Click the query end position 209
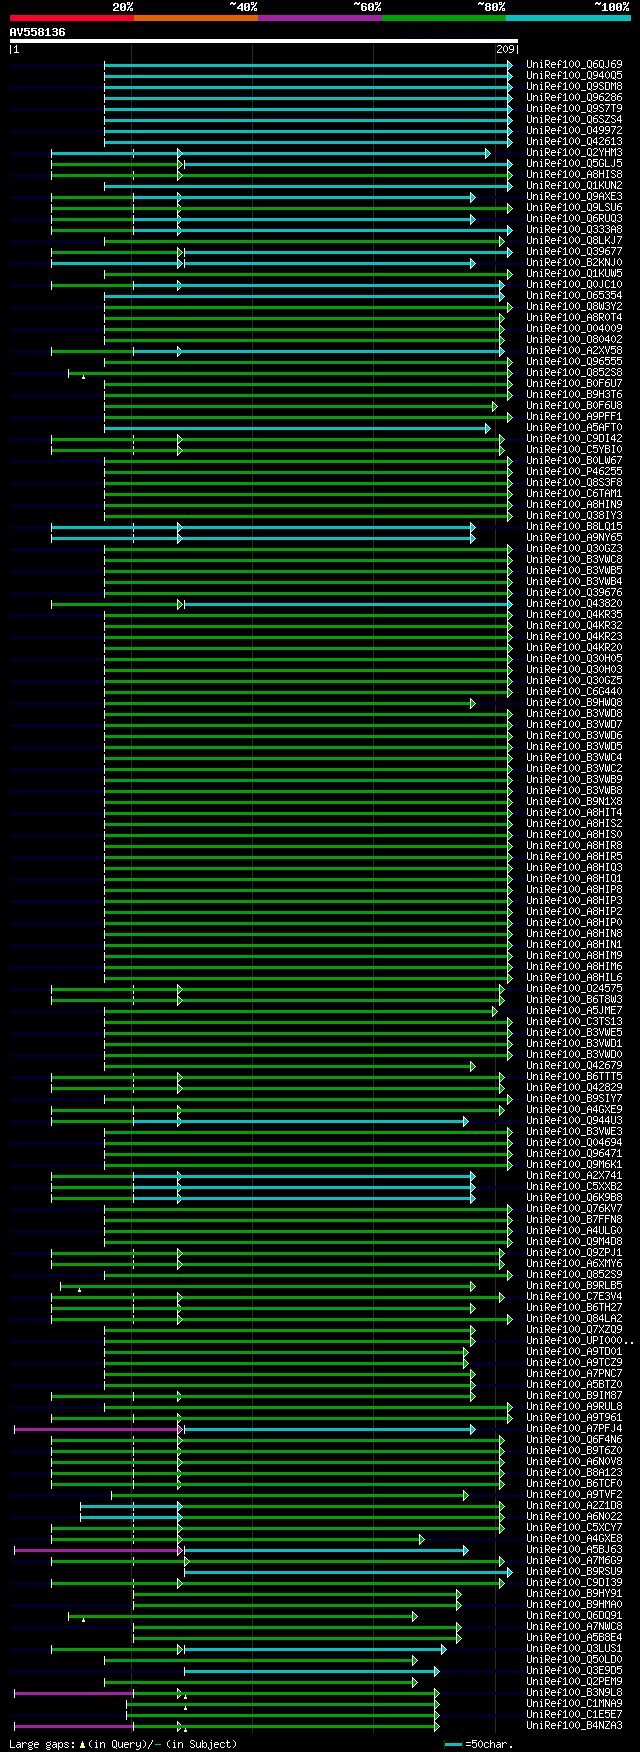The image size is (640, 1752). point(506,49)
